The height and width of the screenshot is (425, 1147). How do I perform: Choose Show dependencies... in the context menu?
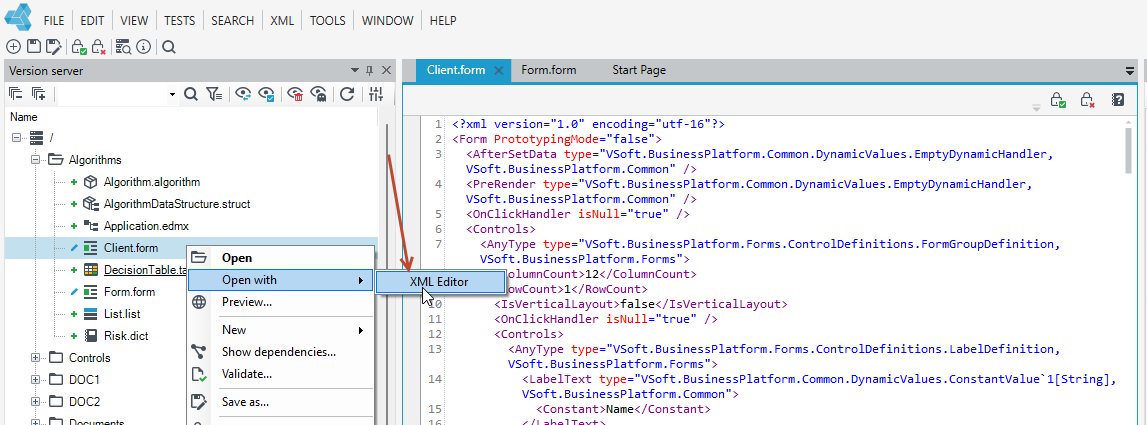pos(279,352)
